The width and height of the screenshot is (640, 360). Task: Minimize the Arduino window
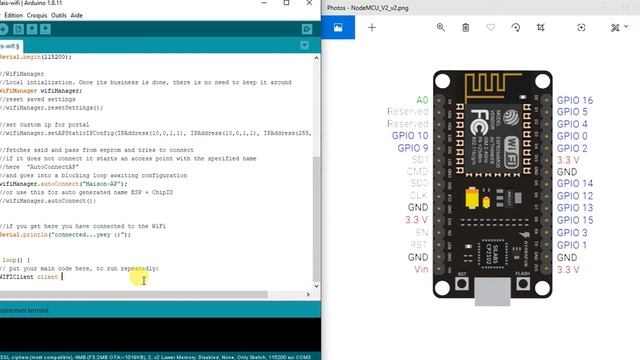click(264, 3)
